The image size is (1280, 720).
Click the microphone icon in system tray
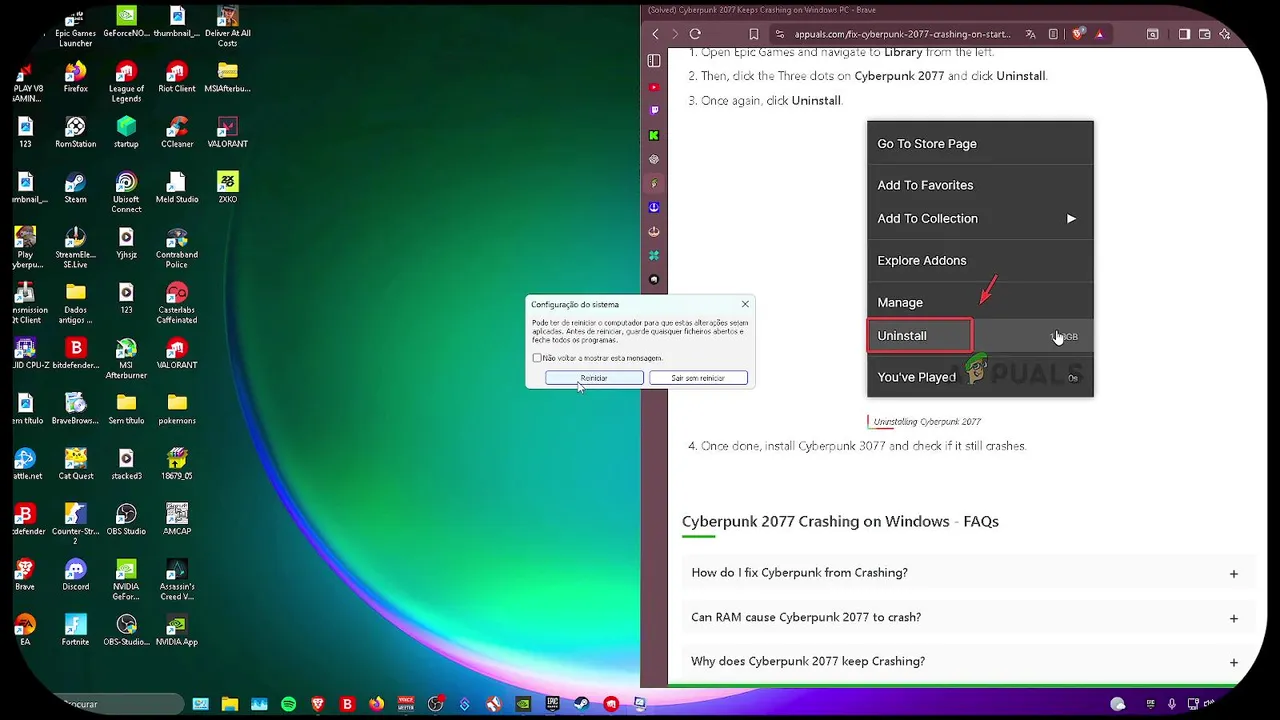1172,704
